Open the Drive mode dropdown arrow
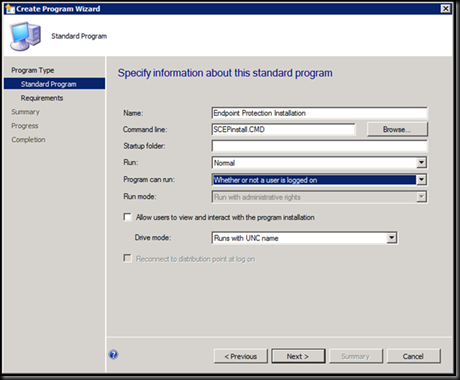The height and width of the screenshot is (380, 460). tap(391, 238)
